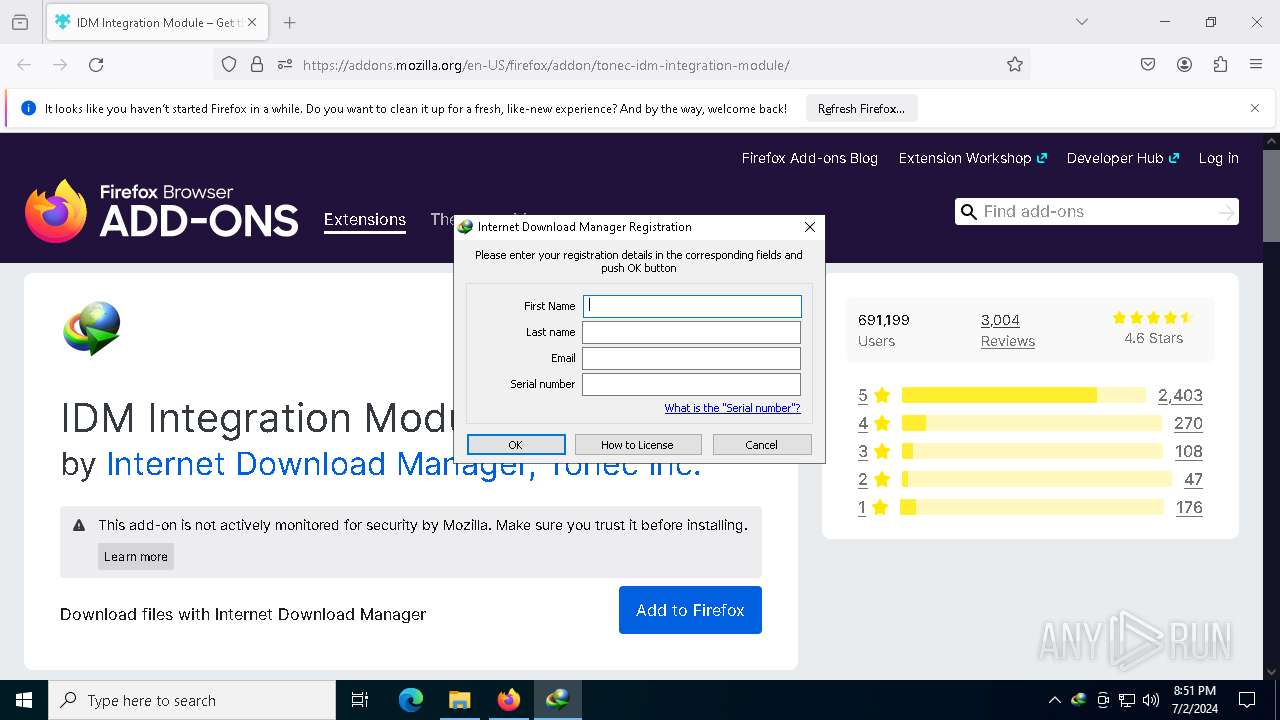Bookmark this page with star icon
Viewport: 1280px width, 720px height.
point(1015,65)
